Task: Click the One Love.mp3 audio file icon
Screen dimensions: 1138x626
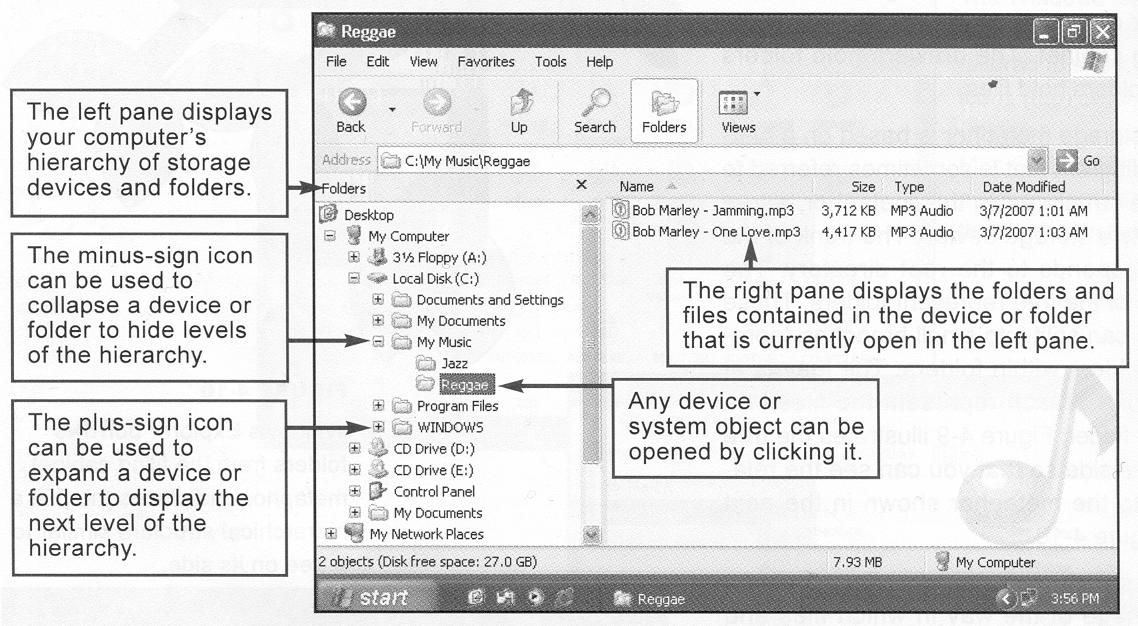Action: (620, 231)
